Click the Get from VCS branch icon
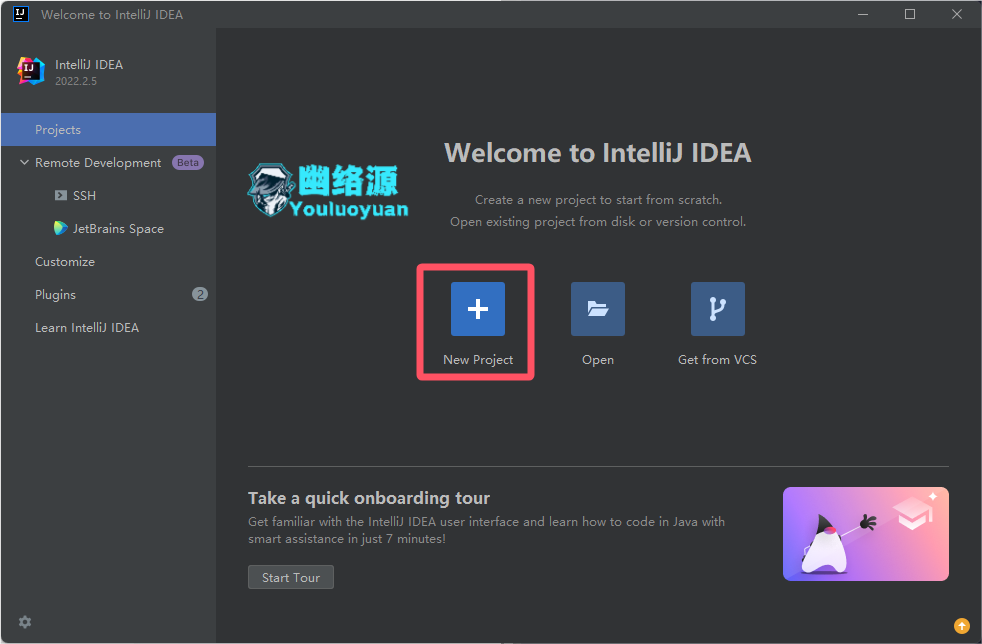 (718, 309)
